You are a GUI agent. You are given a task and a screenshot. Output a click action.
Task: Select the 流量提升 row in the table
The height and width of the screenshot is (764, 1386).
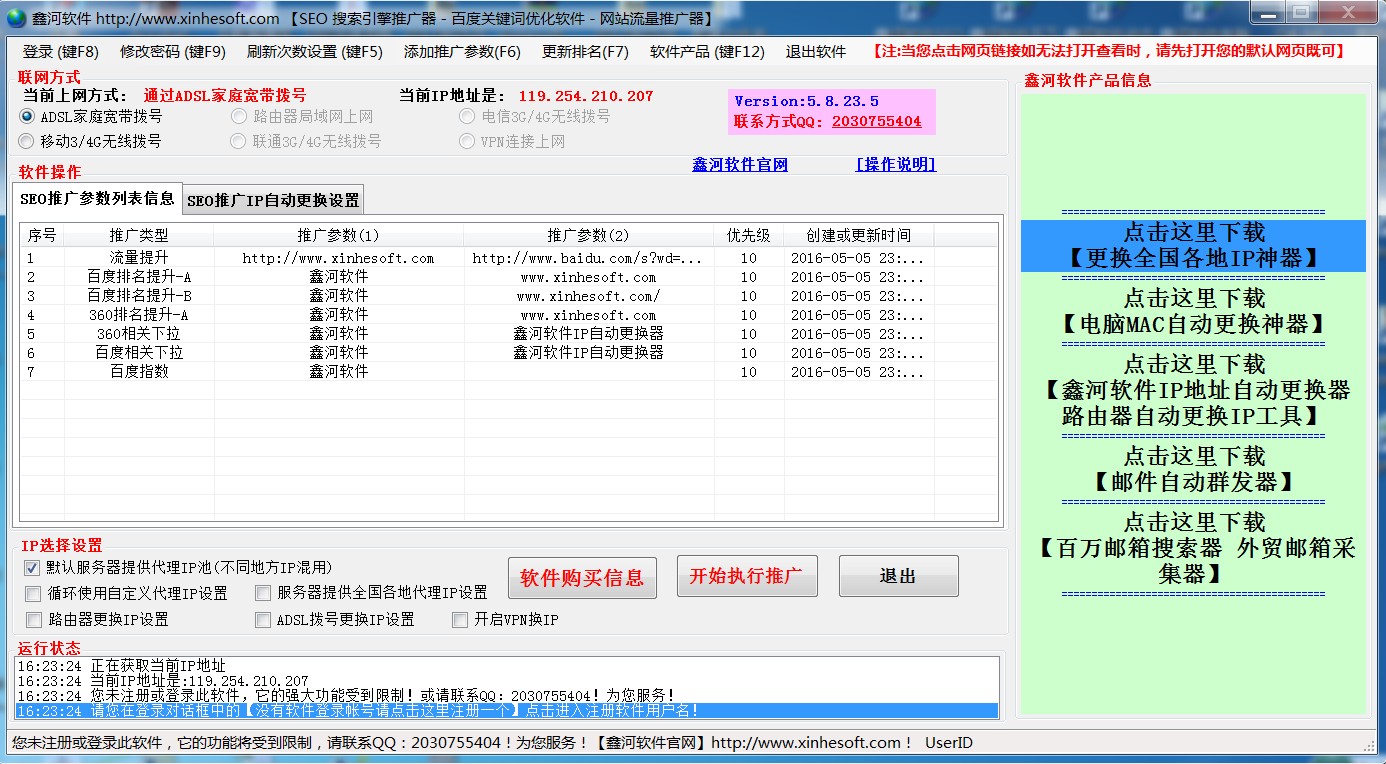pyautogui.click(x=300, y=257)
